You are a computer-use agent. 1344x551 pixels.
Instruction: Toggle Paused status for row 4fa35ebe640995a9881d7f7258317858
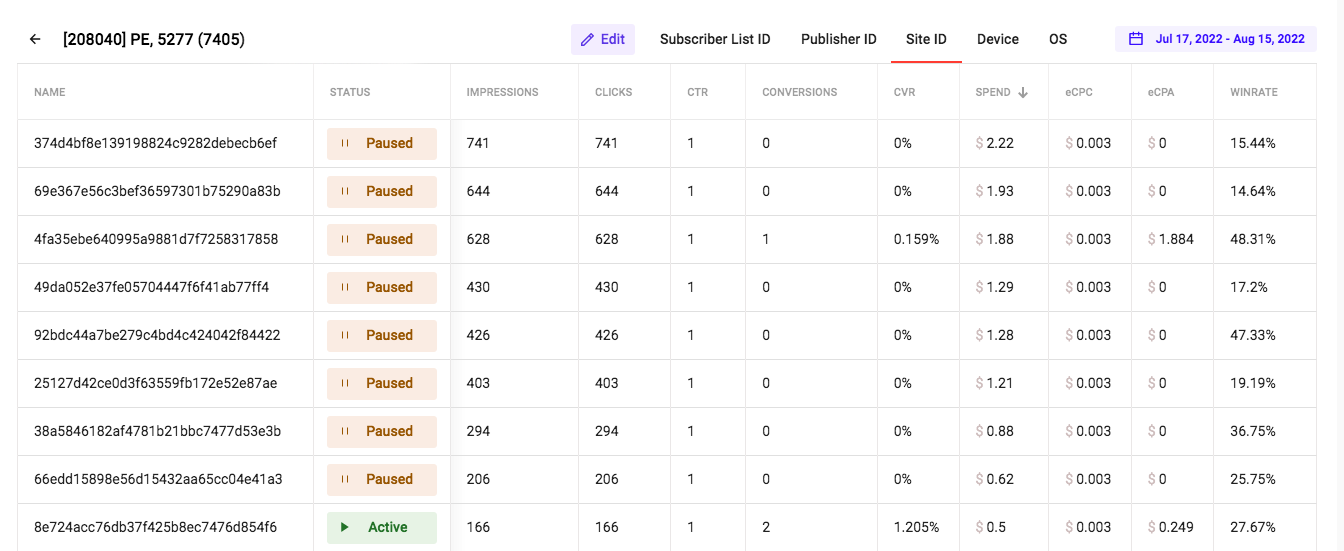(382, 239)
